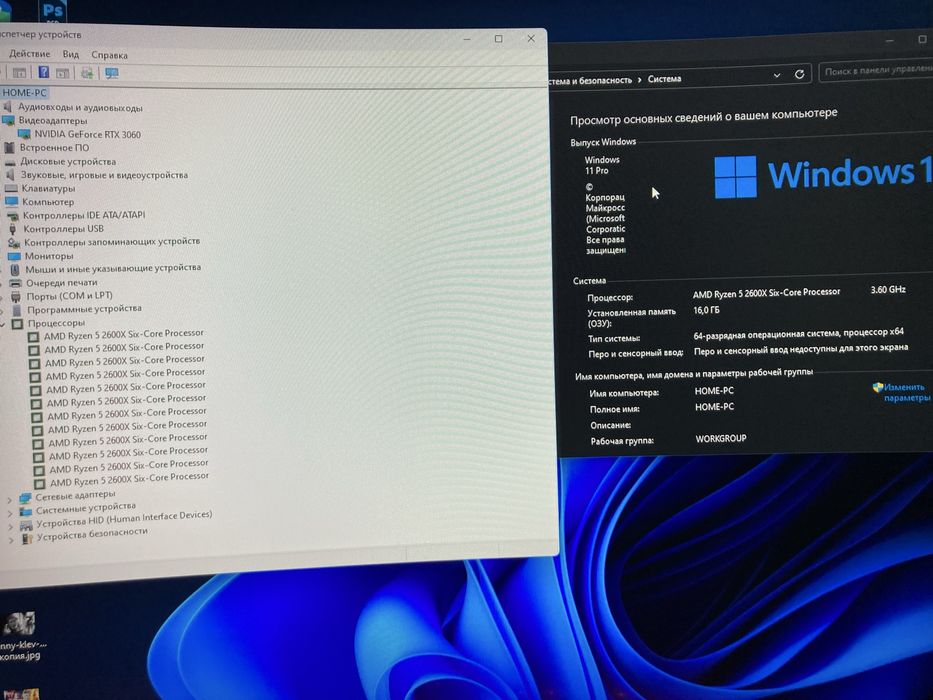
Task: Select the Процессоры category label
Action: [x=56, y=323]
